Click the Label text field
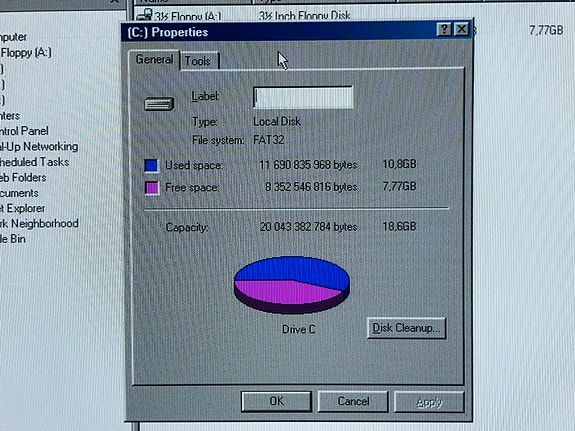The width and height of the screenshot is (575, 431). pyautogui.click(x=303, y=97)
